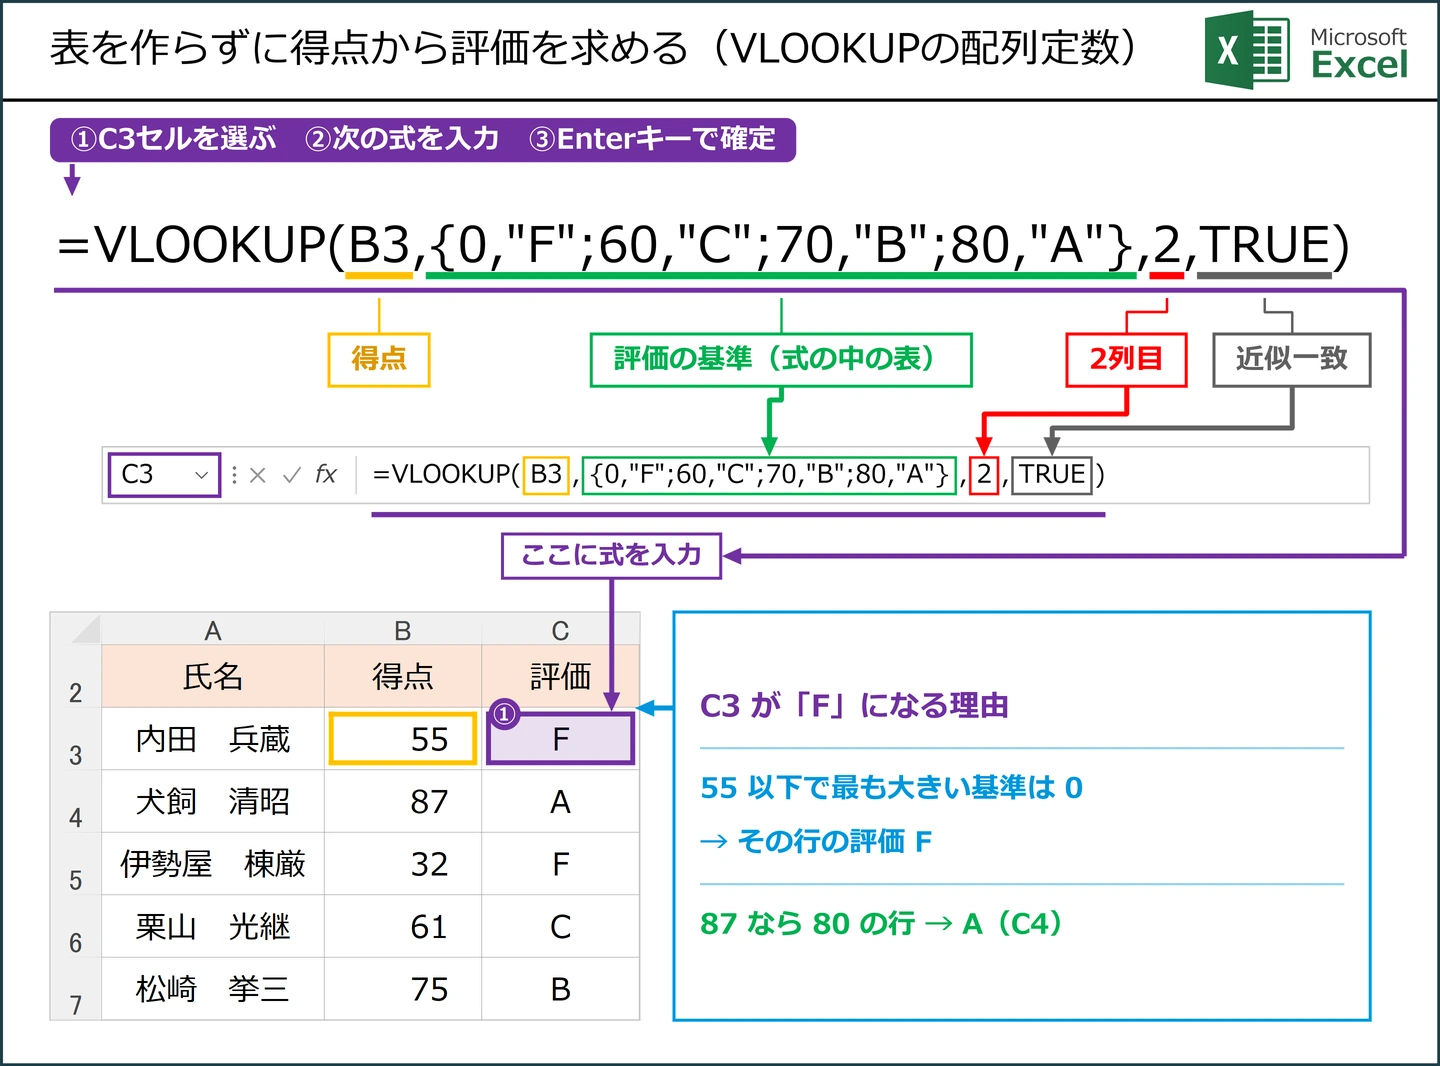The height and width of the screenshot is (1066, 1440).
Task: Click the fx Insert Function icon
Action: [x=326, y=474]
